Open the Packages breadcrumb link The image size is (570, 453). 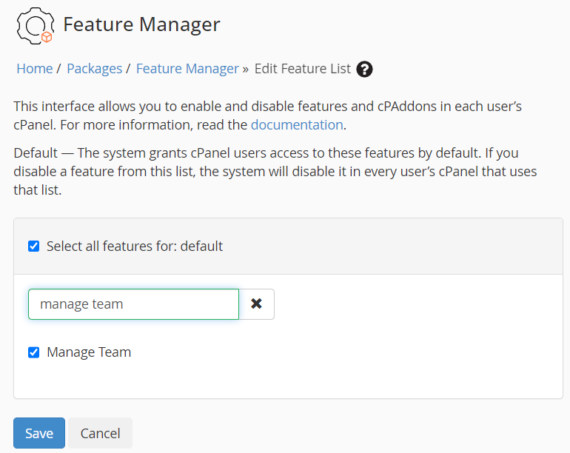point(95,68)
